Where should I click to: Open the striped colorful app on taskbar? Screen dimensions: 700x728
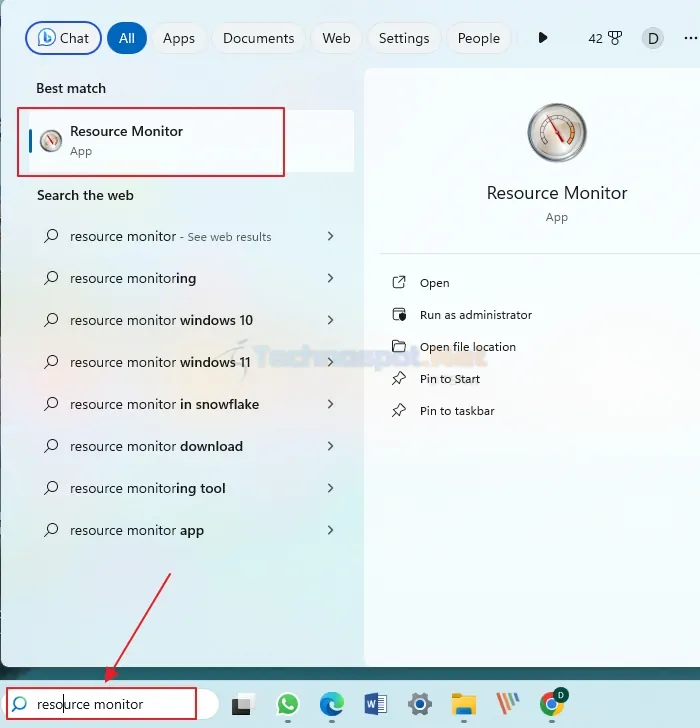coord(507,704)
